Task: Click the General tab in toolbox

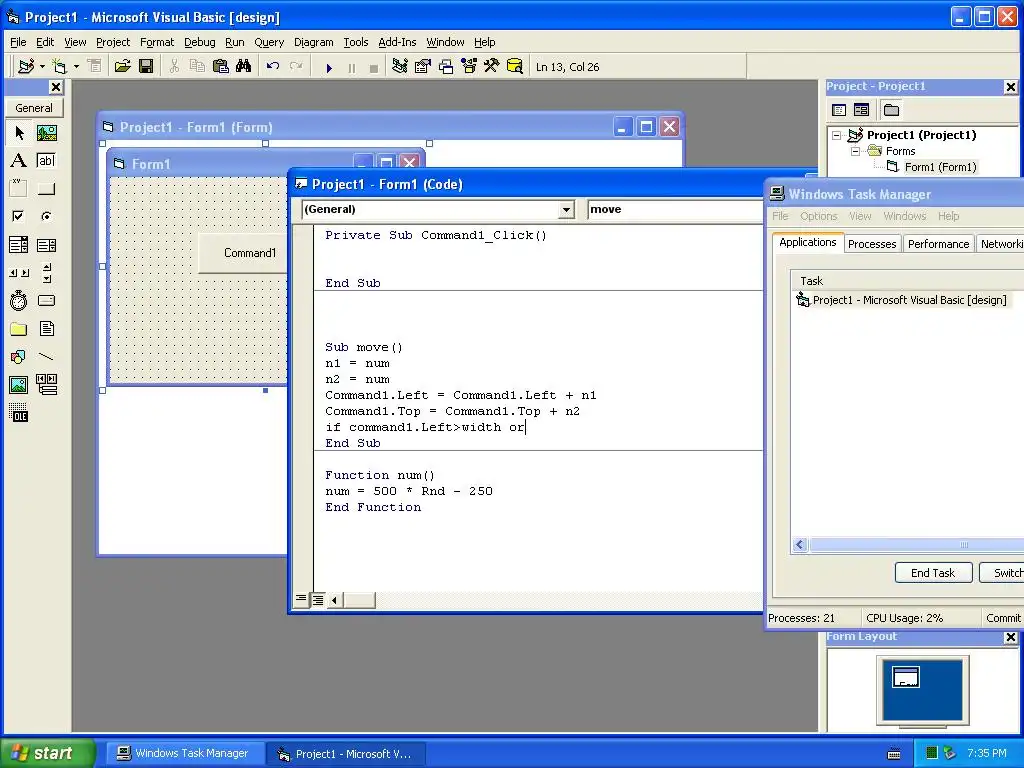Action: (x=34, y=108)
